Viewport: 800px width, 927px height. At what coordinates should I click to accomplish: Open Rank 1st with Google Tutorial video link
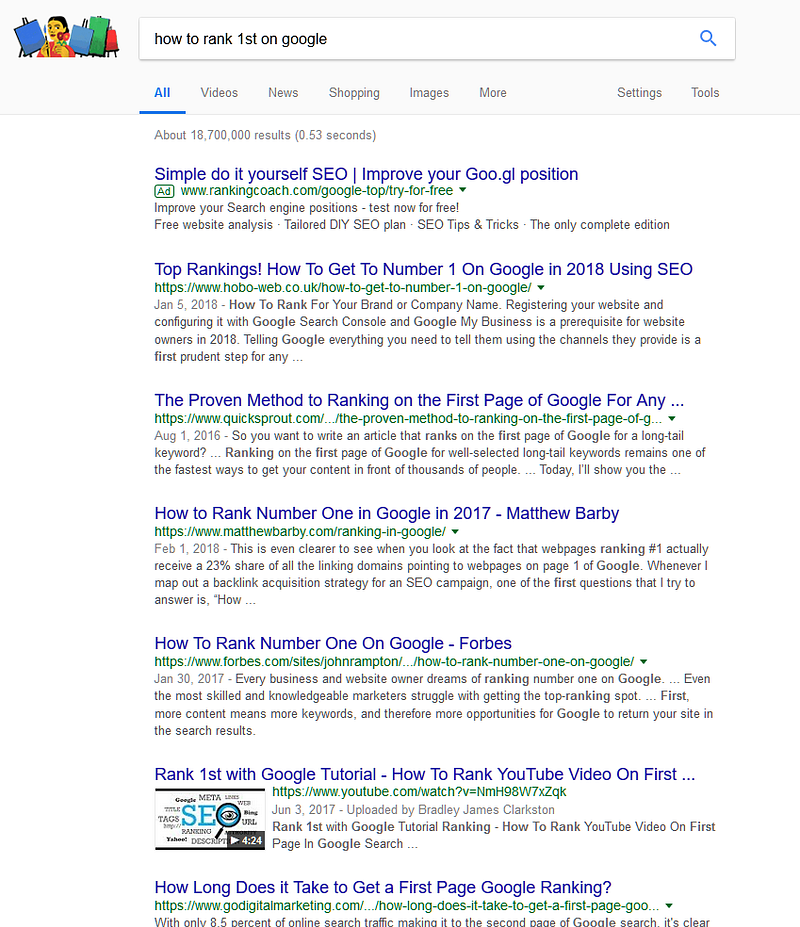coord(425,774)
